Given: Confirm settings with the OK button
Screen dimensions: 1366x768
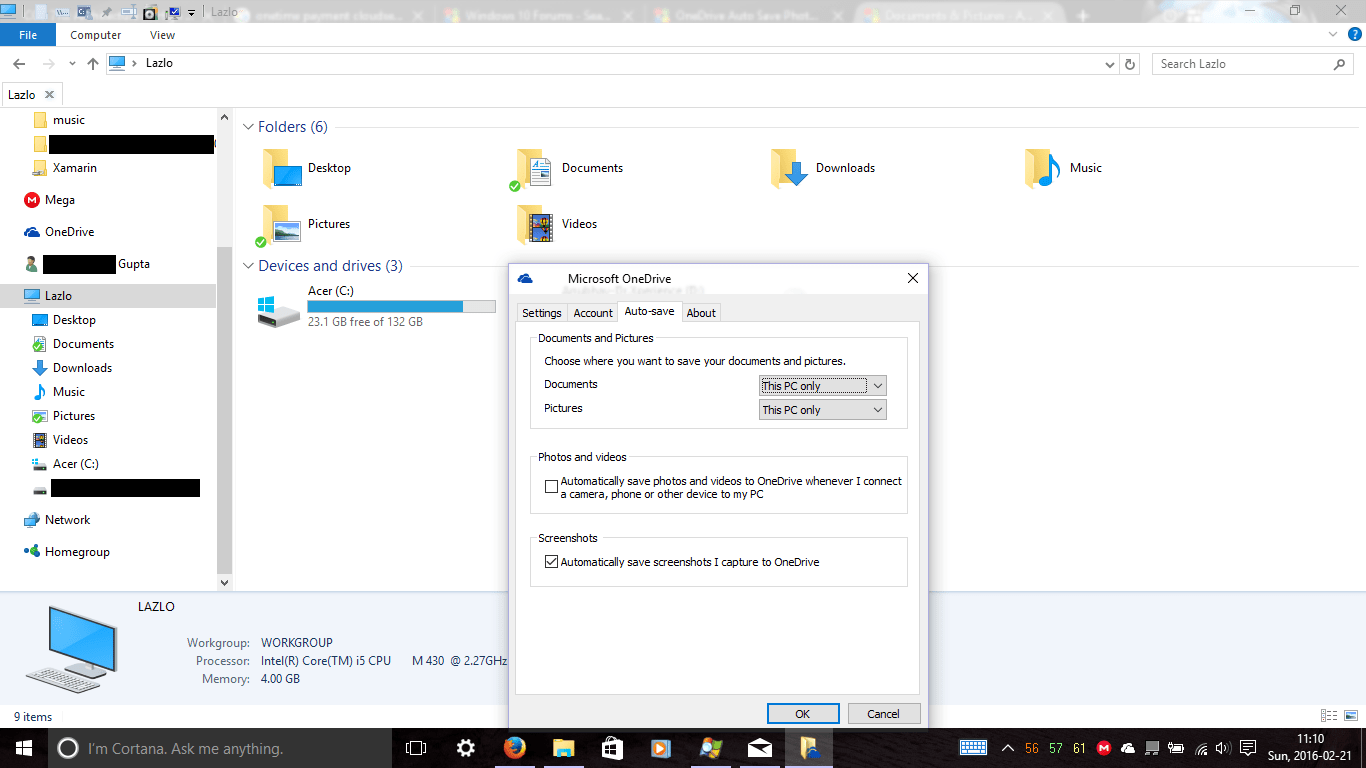Looking at the screenshot, I should 803,713.
